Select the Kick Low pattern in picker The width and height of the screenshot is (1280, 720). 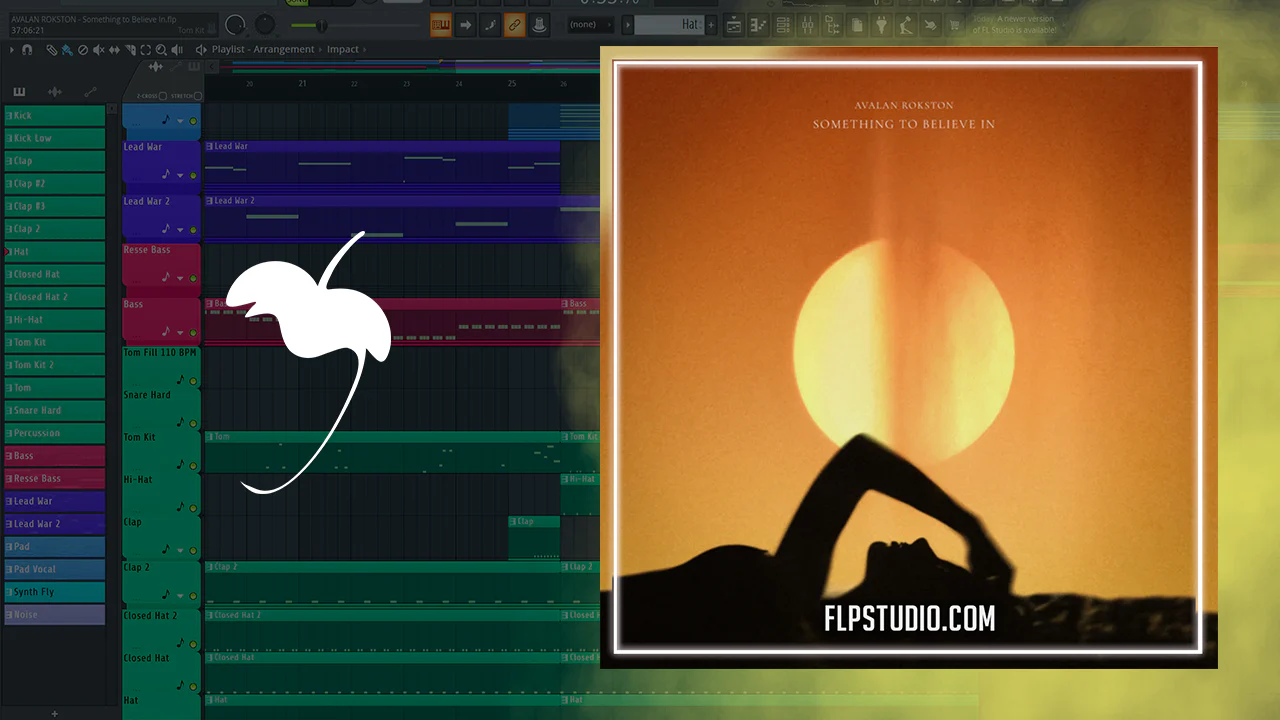click(54, 138)
